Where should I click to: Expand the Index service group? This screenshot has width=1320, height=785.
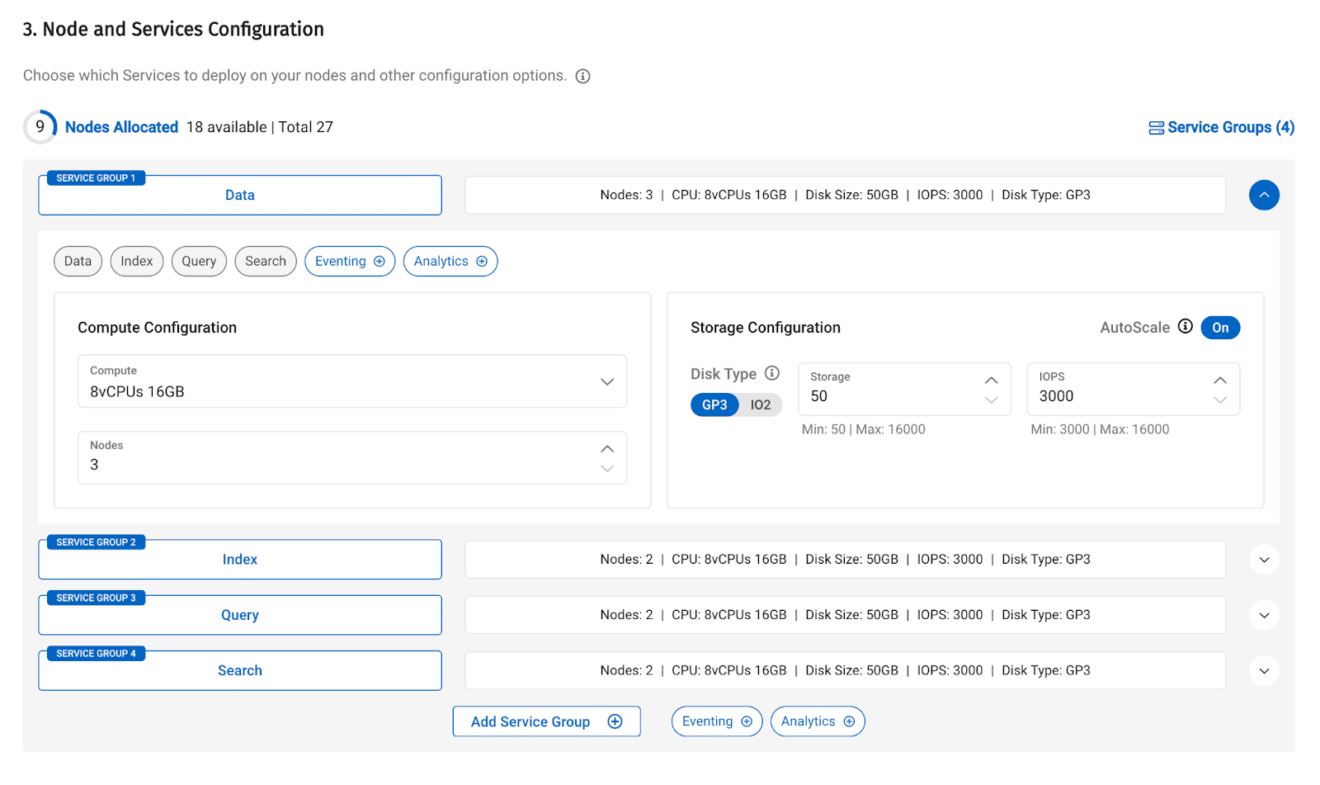click(x=1264, y=559)
